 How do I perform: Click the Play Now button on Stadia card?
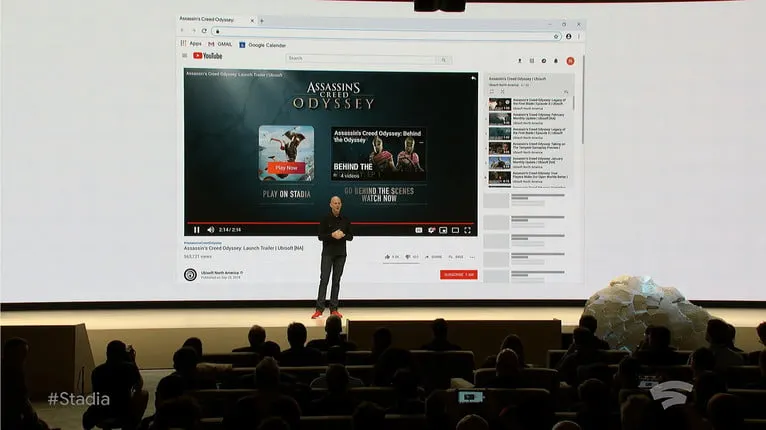[x=286, y=168]
